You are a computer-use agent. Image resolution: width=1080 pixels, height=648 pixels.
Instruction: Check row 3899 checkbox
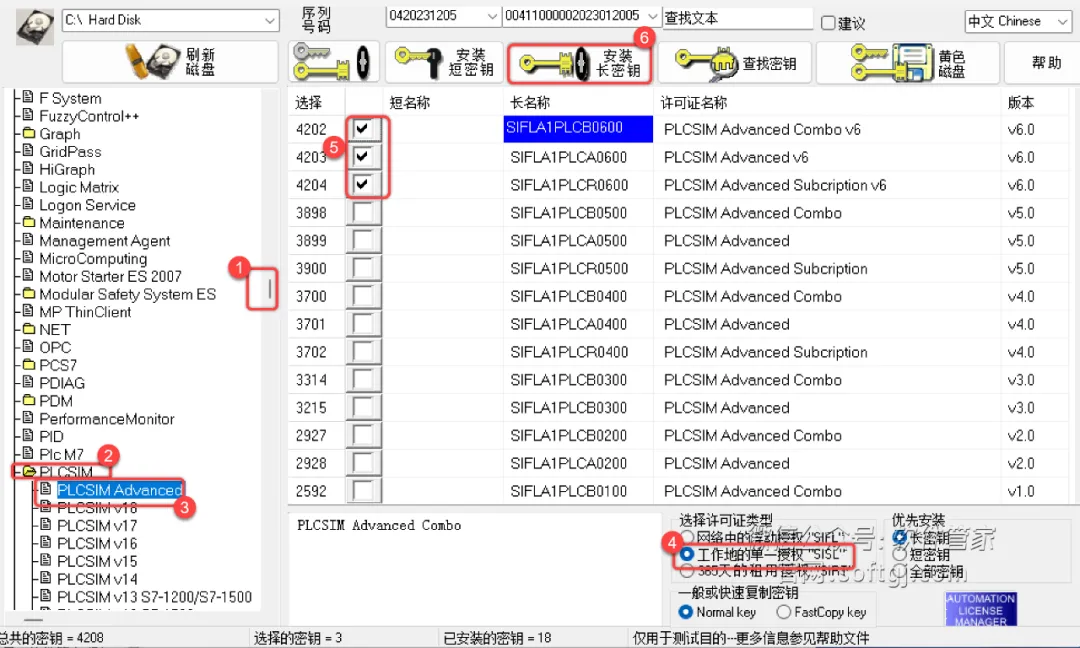point(362,240)
